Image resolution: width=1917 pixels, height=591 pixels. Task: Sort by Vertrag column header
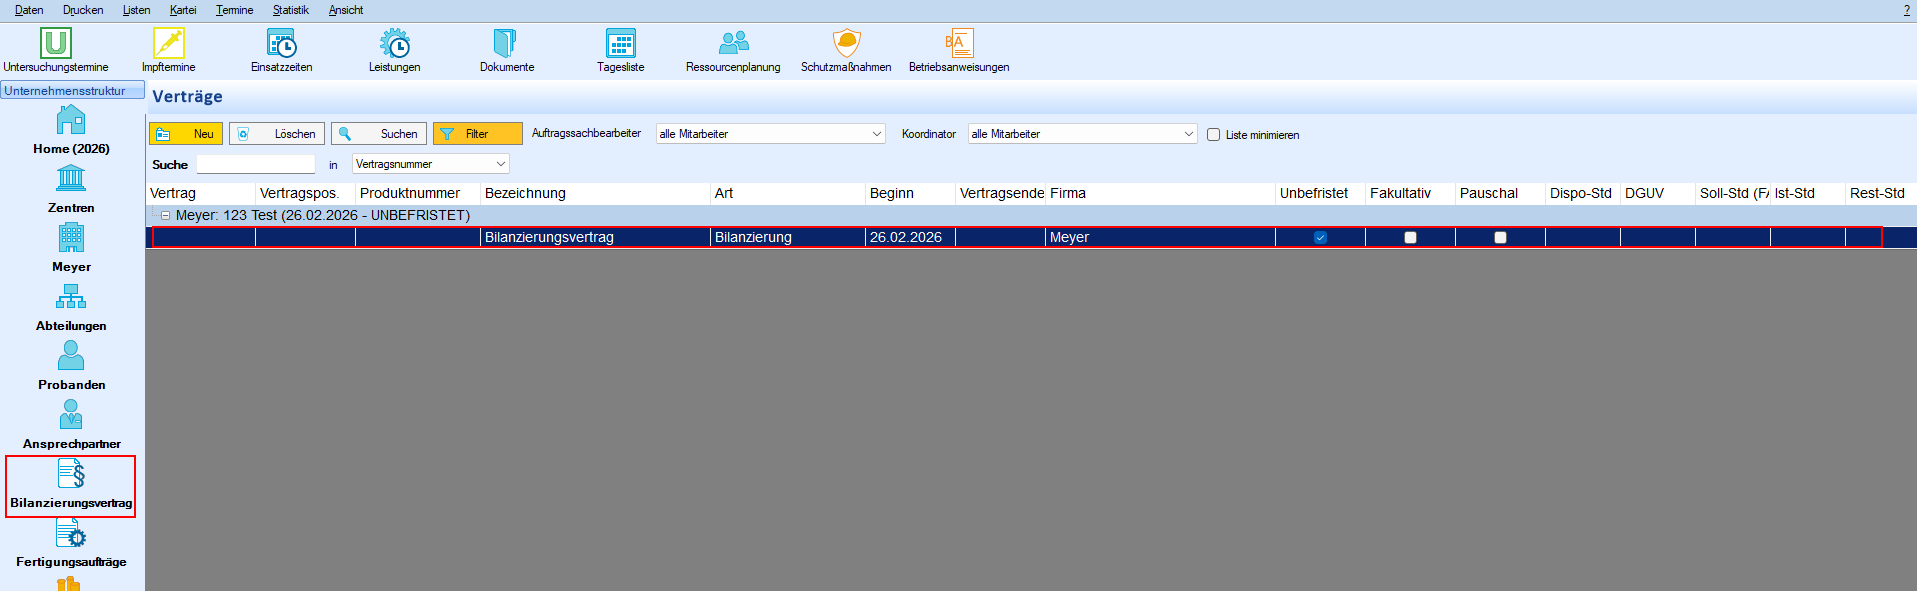pyautogui.click(x=200, y=193)
